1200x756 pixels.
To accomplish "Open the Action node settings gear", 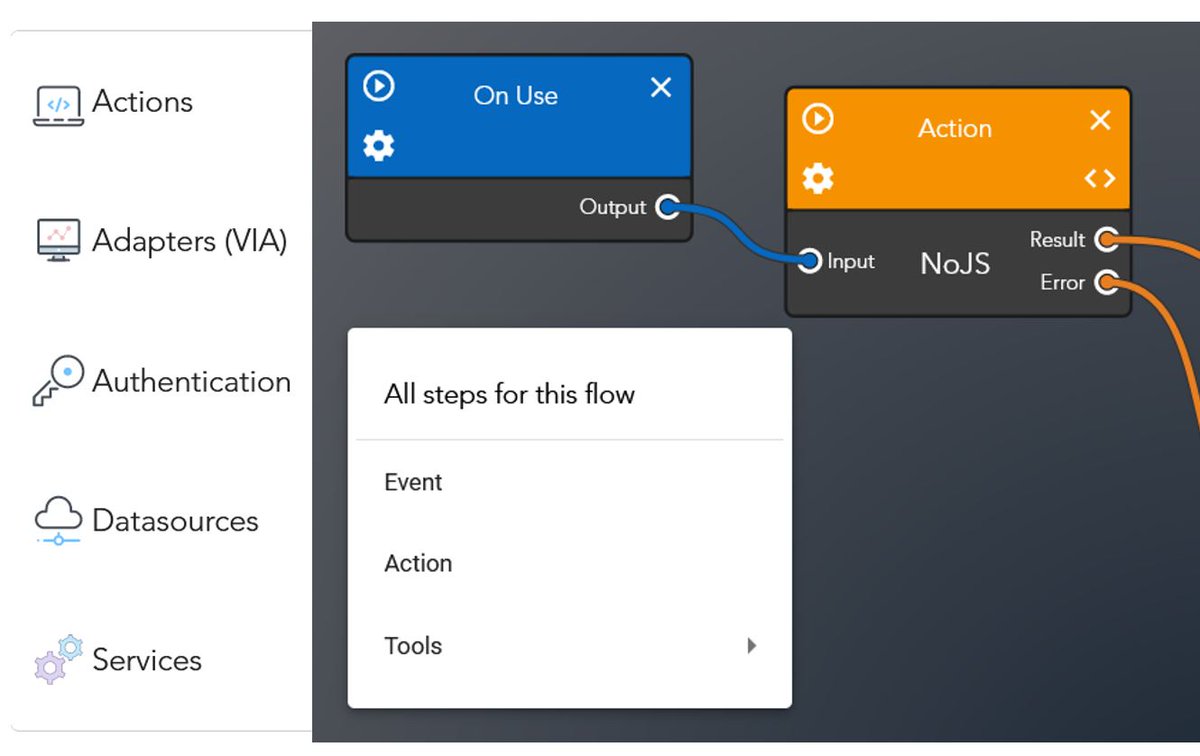I will (x=818, y=179).
